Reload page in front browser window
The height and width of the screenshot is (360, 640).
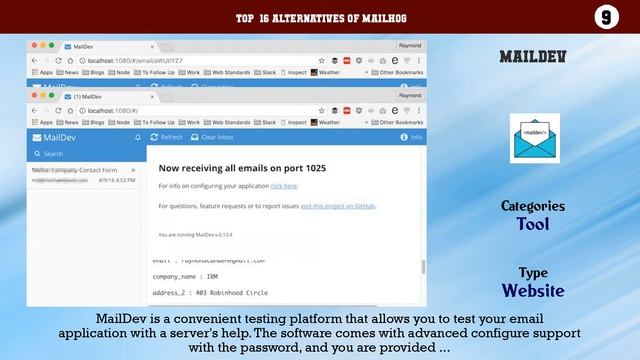[x=58, y=111]
